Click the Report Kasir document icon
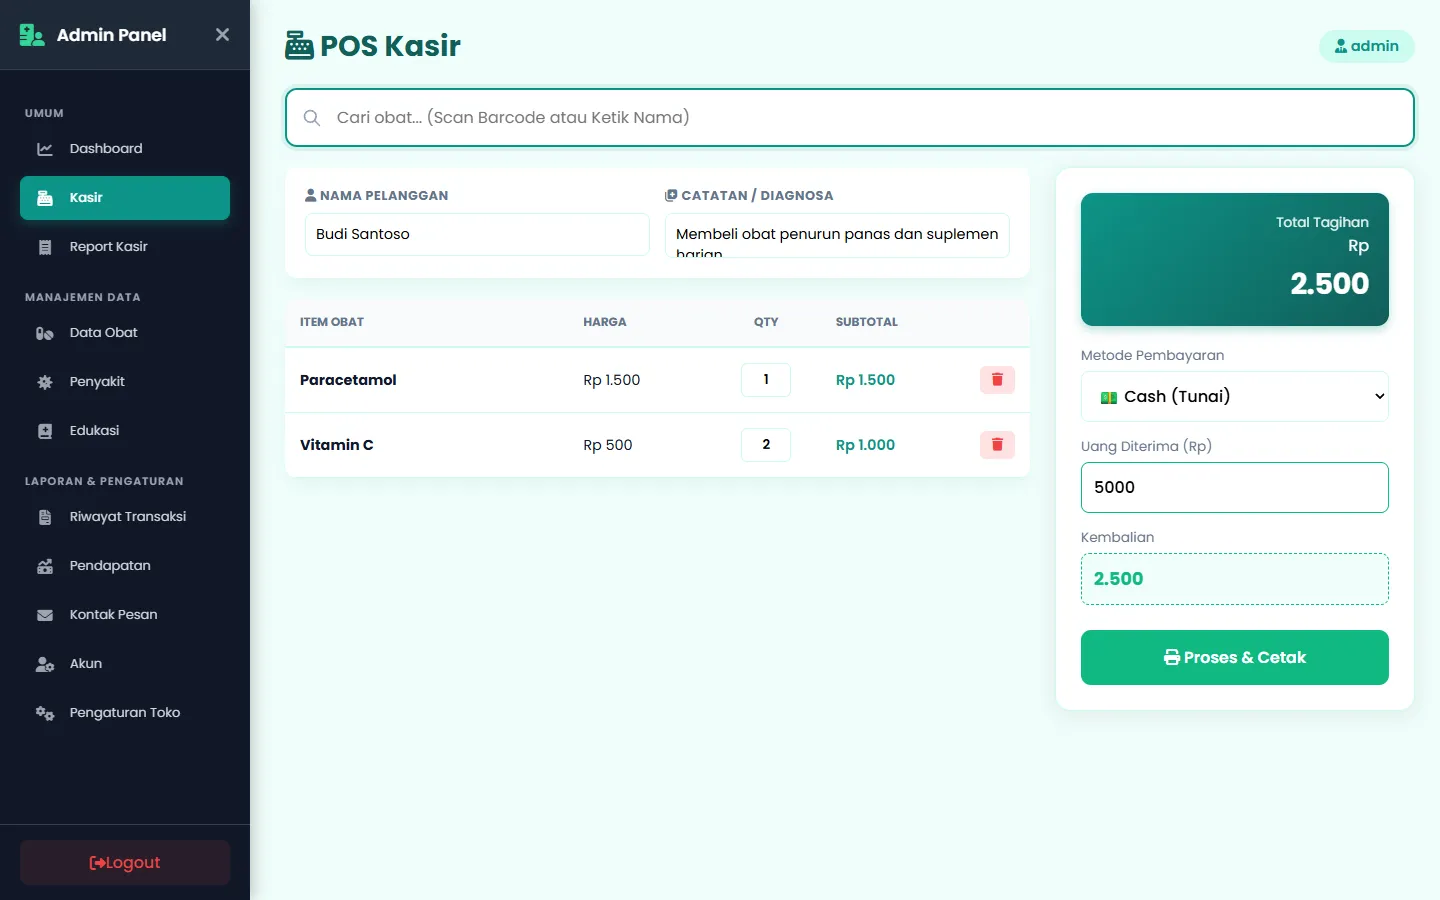This screenshot has width=1440, height=900. (x=45, y=247)
